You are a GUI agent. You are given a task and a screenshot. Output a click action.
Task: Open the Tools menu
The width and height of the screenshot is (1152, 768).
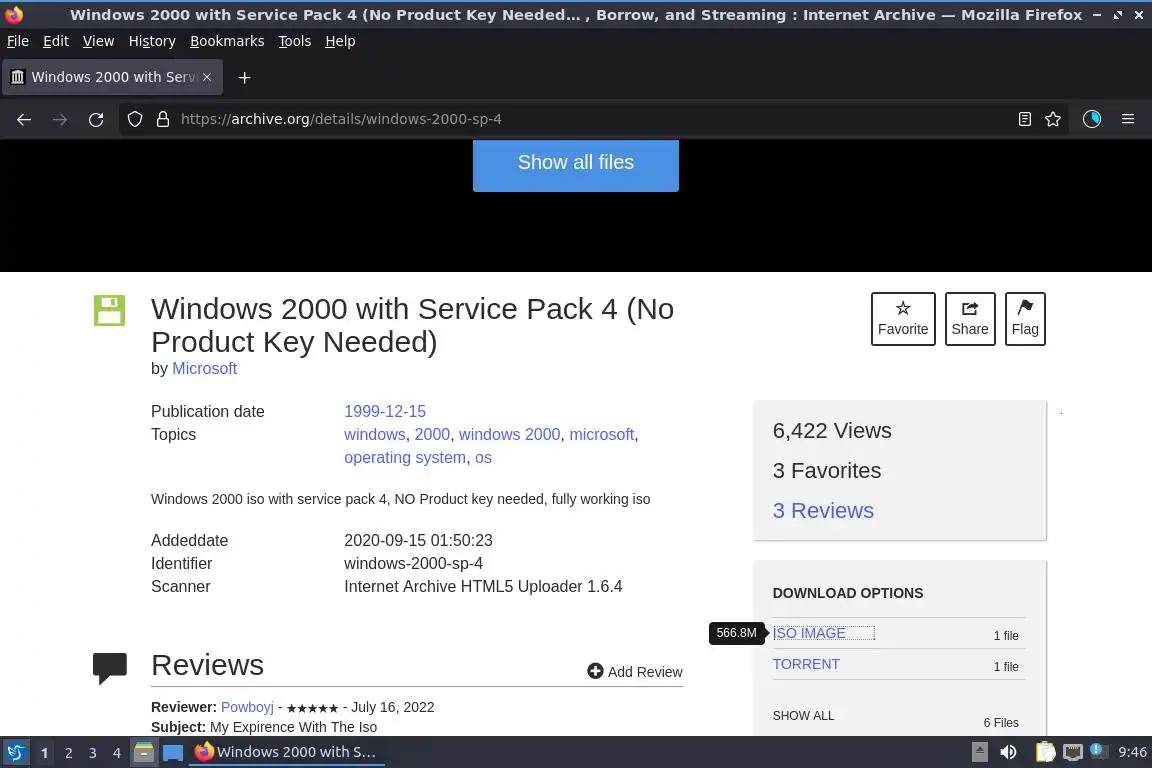[x=295, y=41]
